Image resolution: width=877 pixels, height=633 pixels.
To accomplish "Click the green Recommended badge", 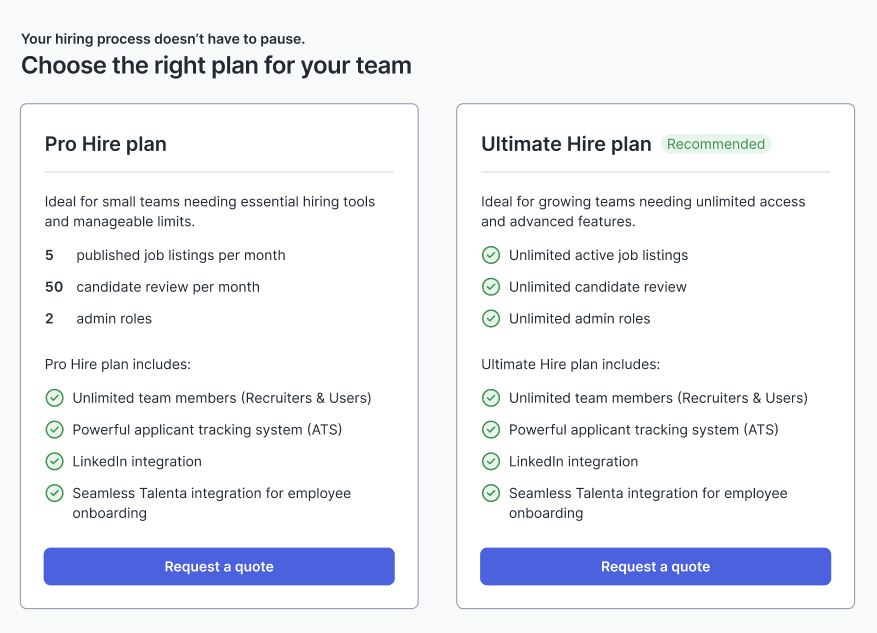I will 716,144.
